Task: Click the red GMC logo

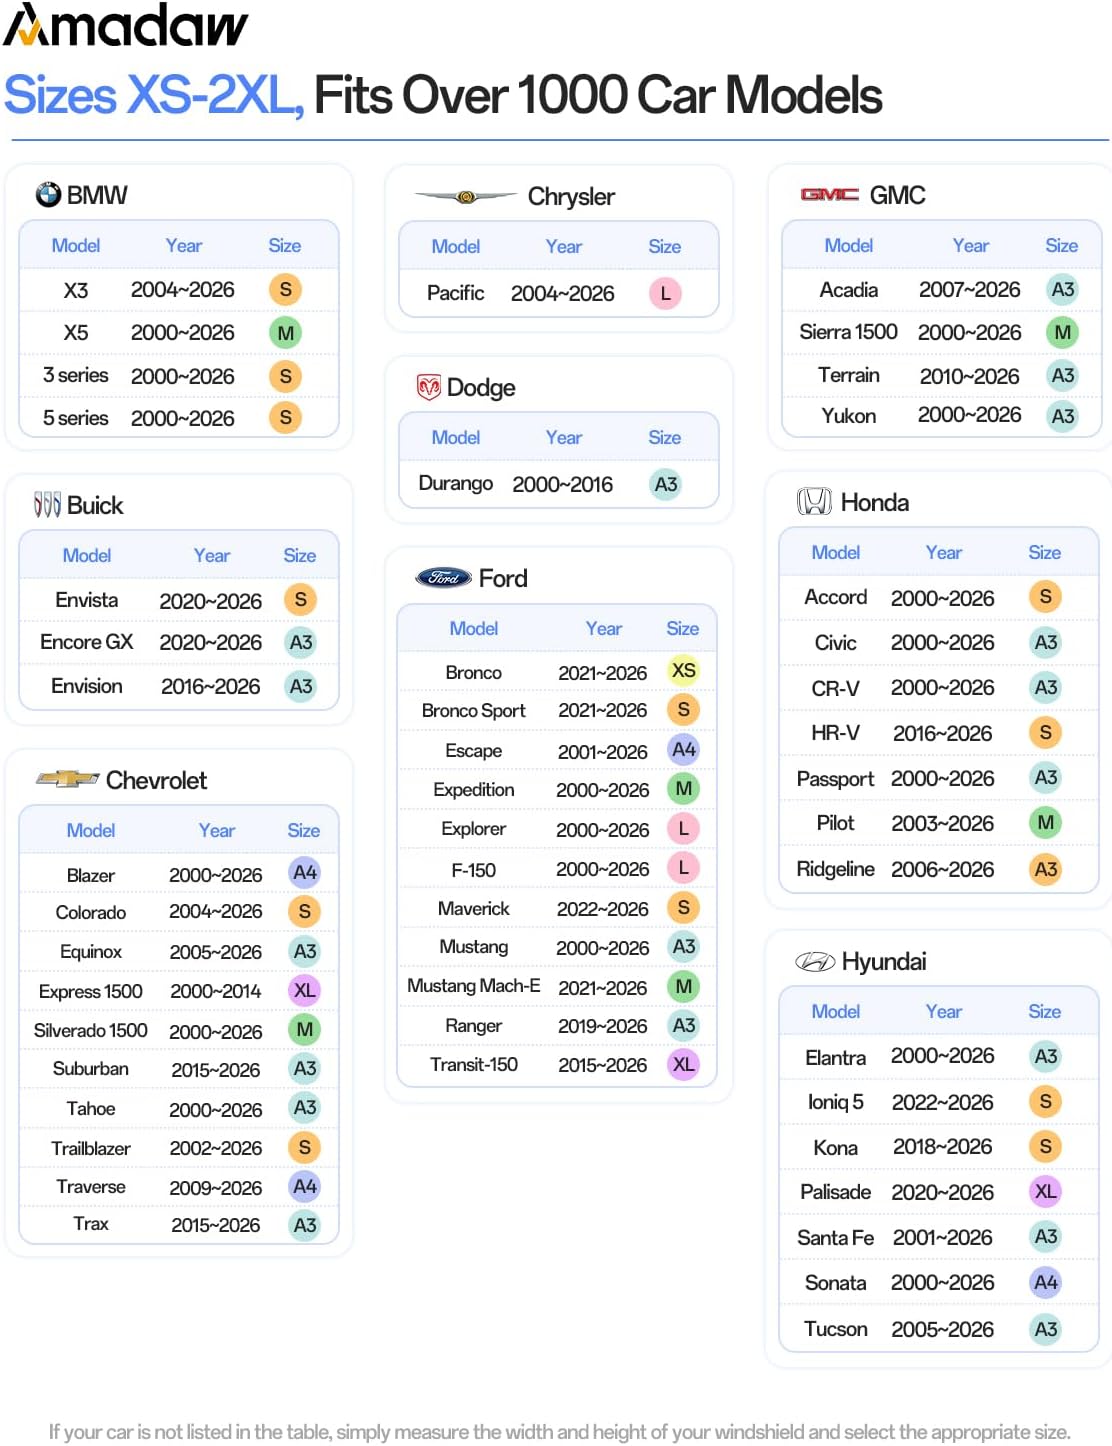Action: (x=829, y=194)
